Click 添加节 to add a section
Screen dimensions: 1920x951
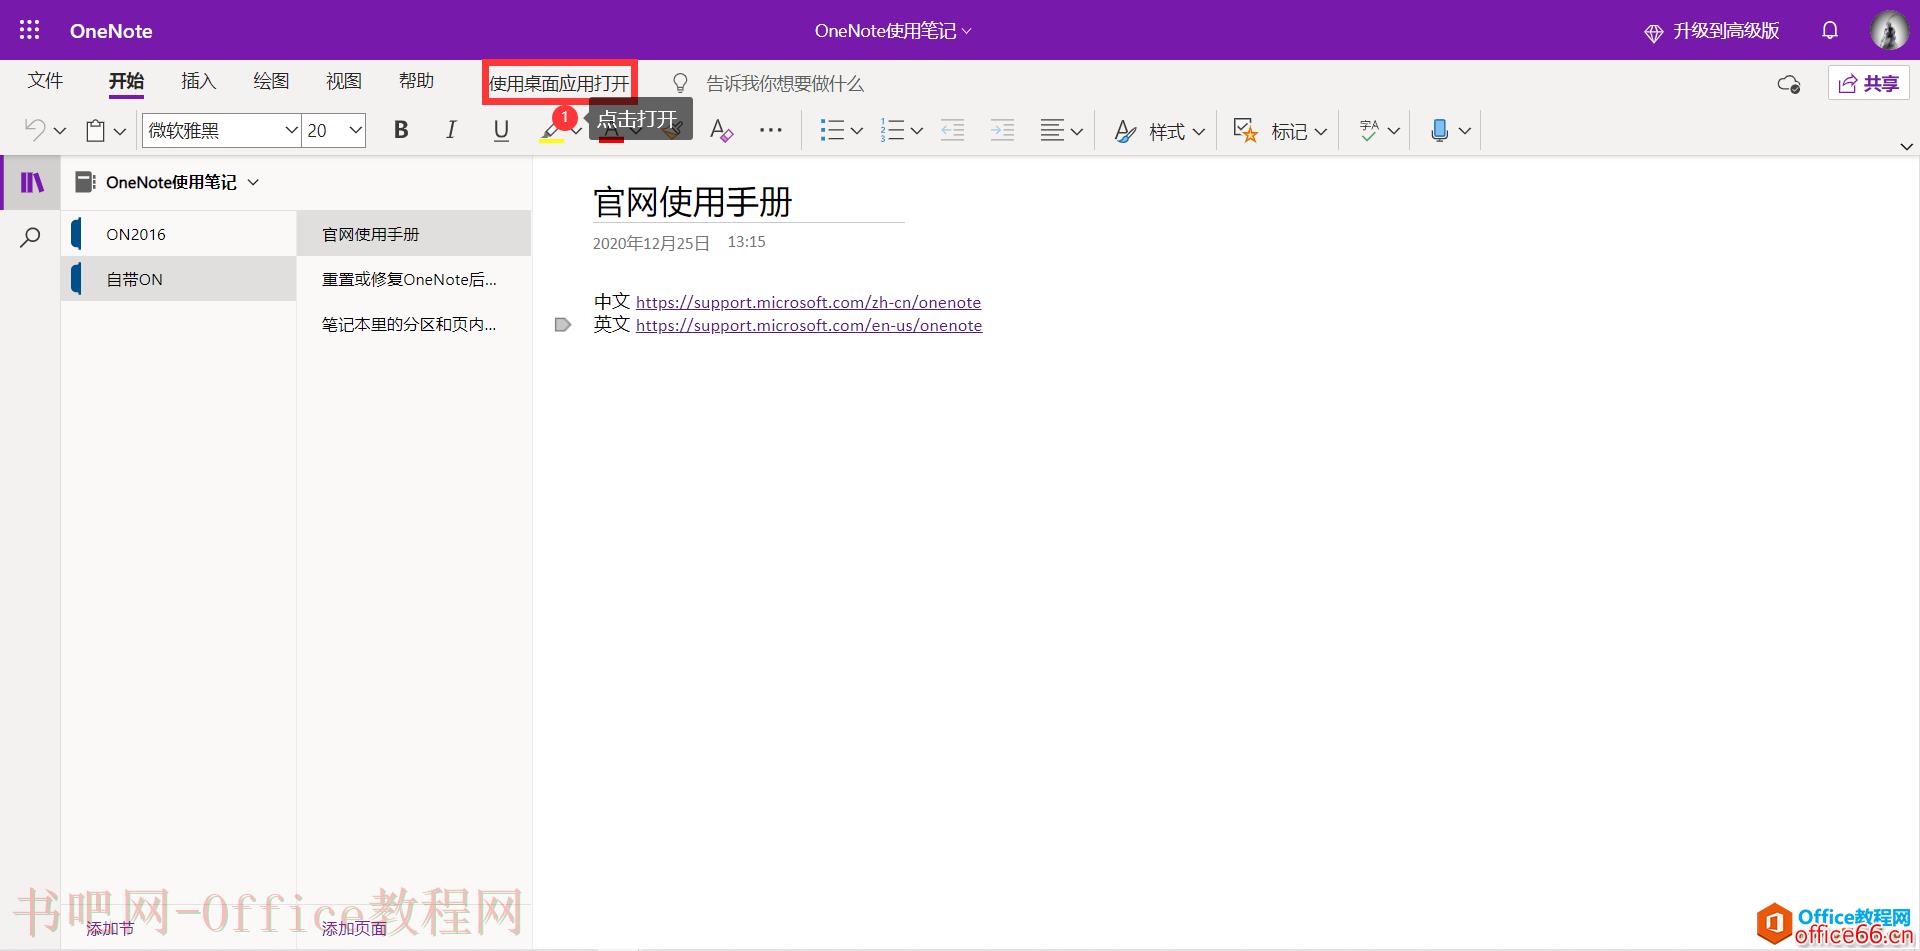[x=110, y=929]
